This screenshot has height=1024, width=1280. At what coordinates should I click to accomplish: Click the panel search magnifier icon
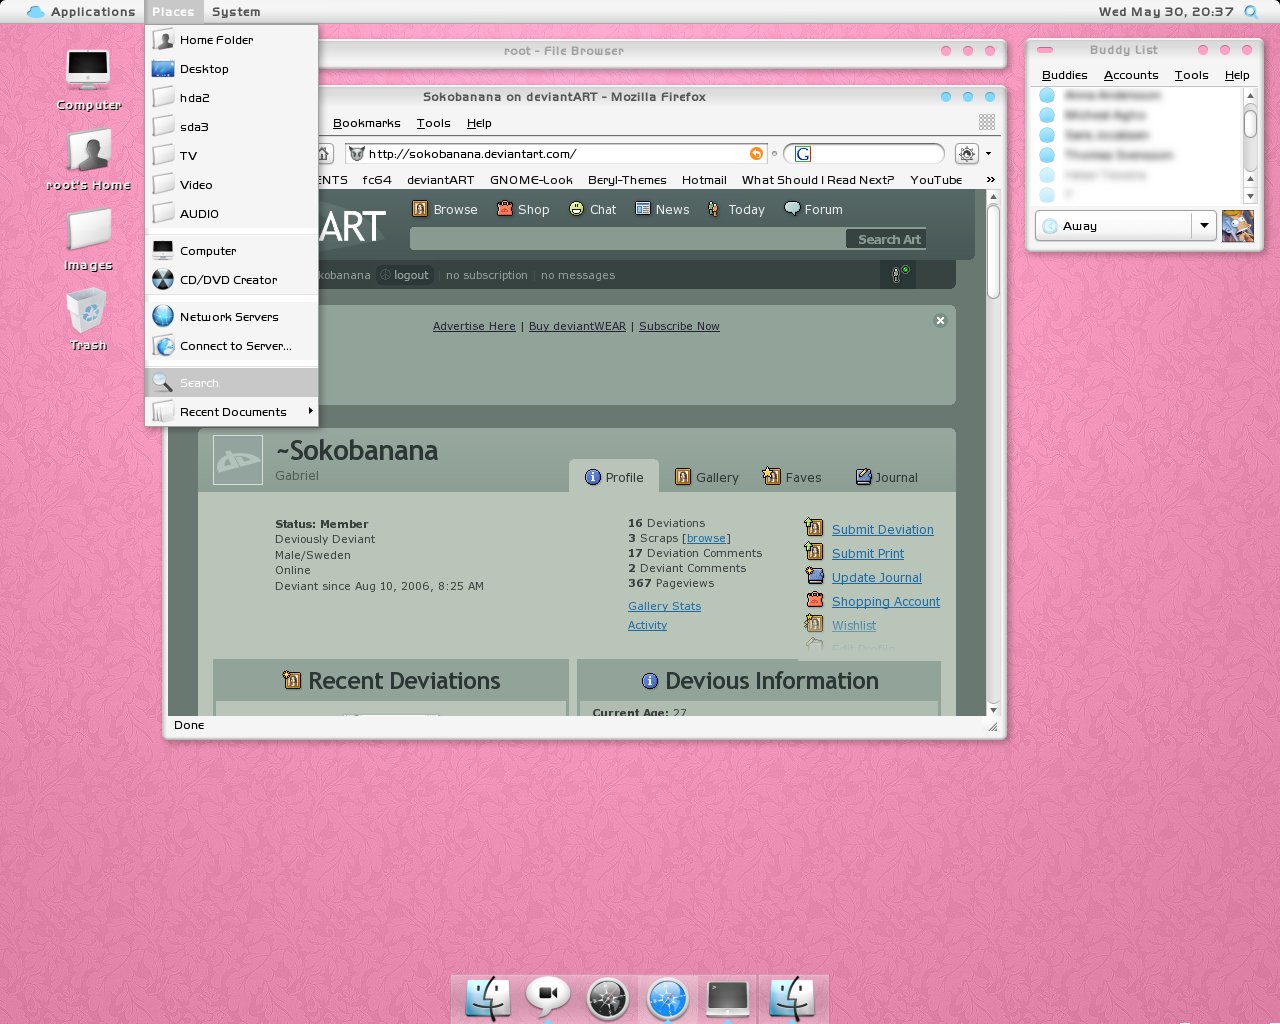[1251, 12]
